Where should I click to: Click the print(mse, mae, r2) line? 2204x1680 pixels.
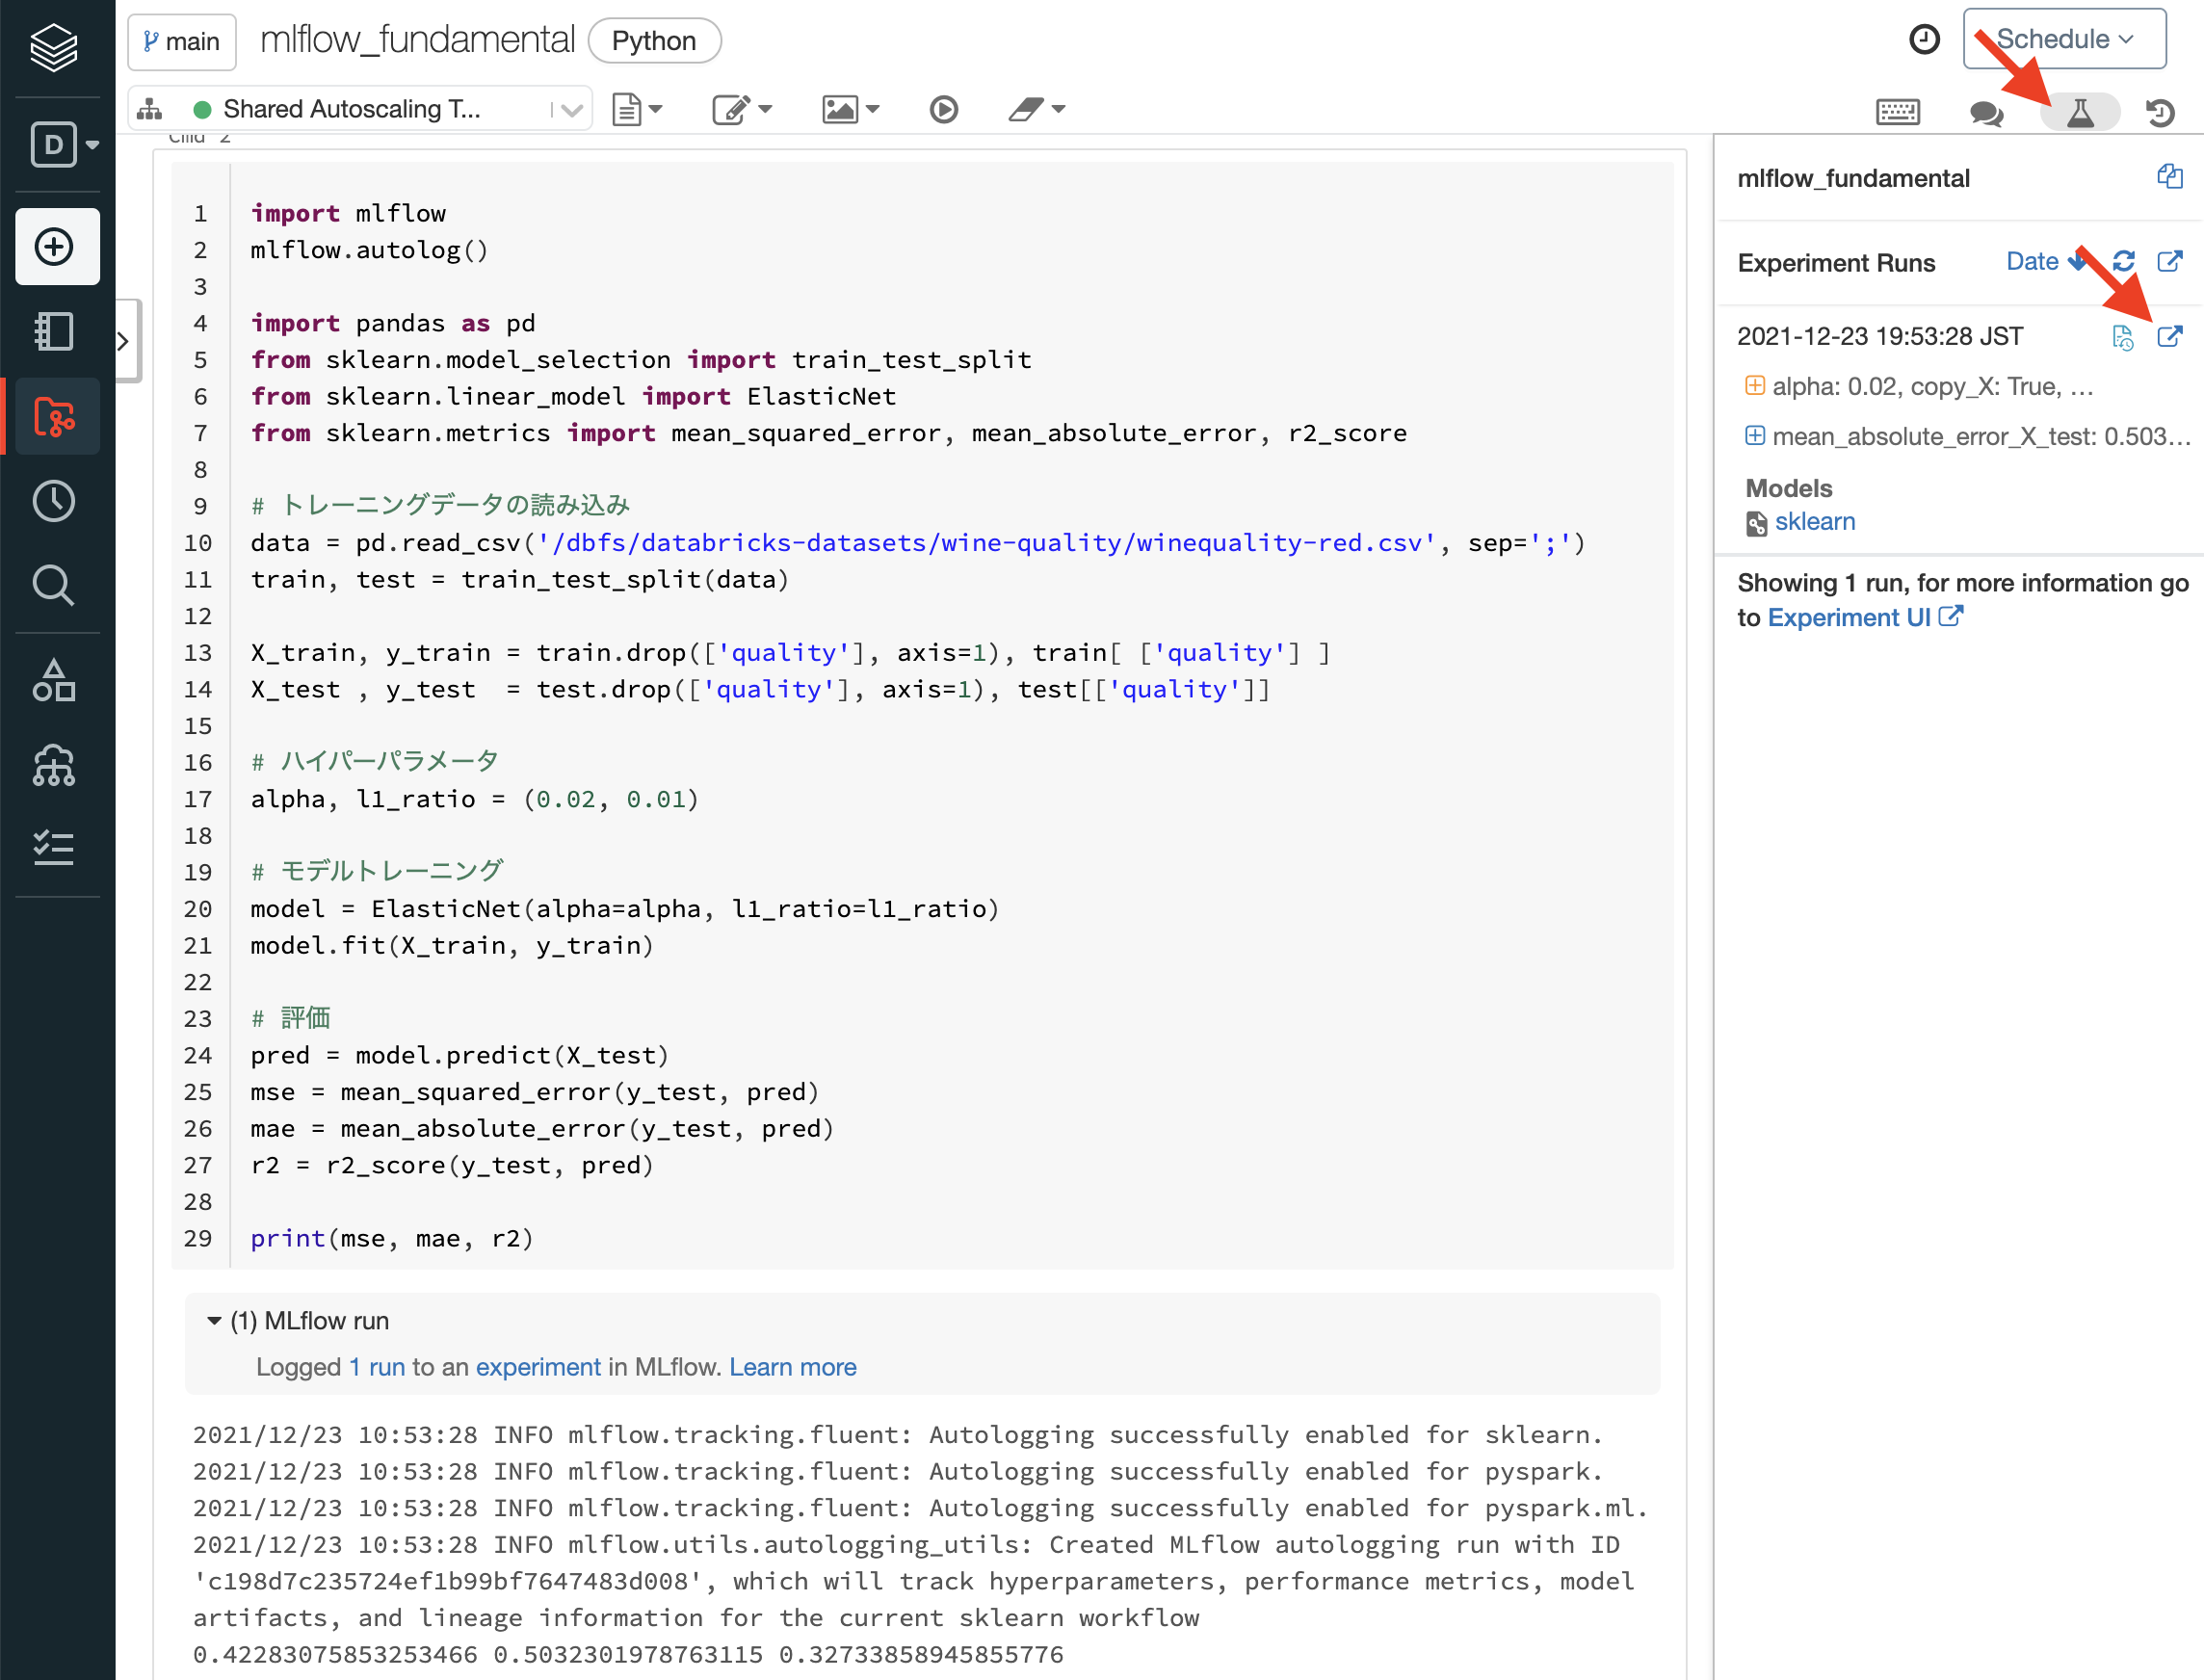point(391,1239)
